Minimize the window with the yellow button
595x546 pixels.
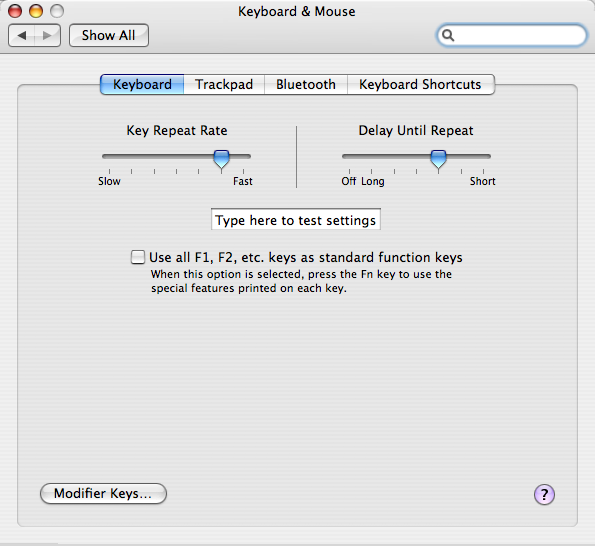point(36,11)
